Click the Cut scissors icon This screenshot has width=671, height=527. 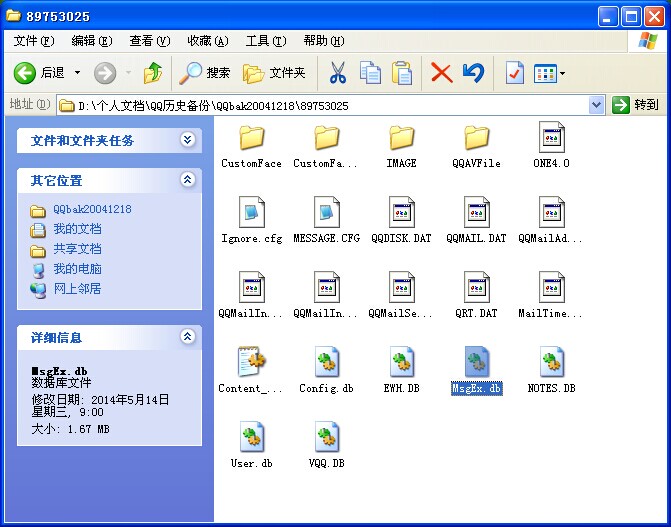[338, 73]
